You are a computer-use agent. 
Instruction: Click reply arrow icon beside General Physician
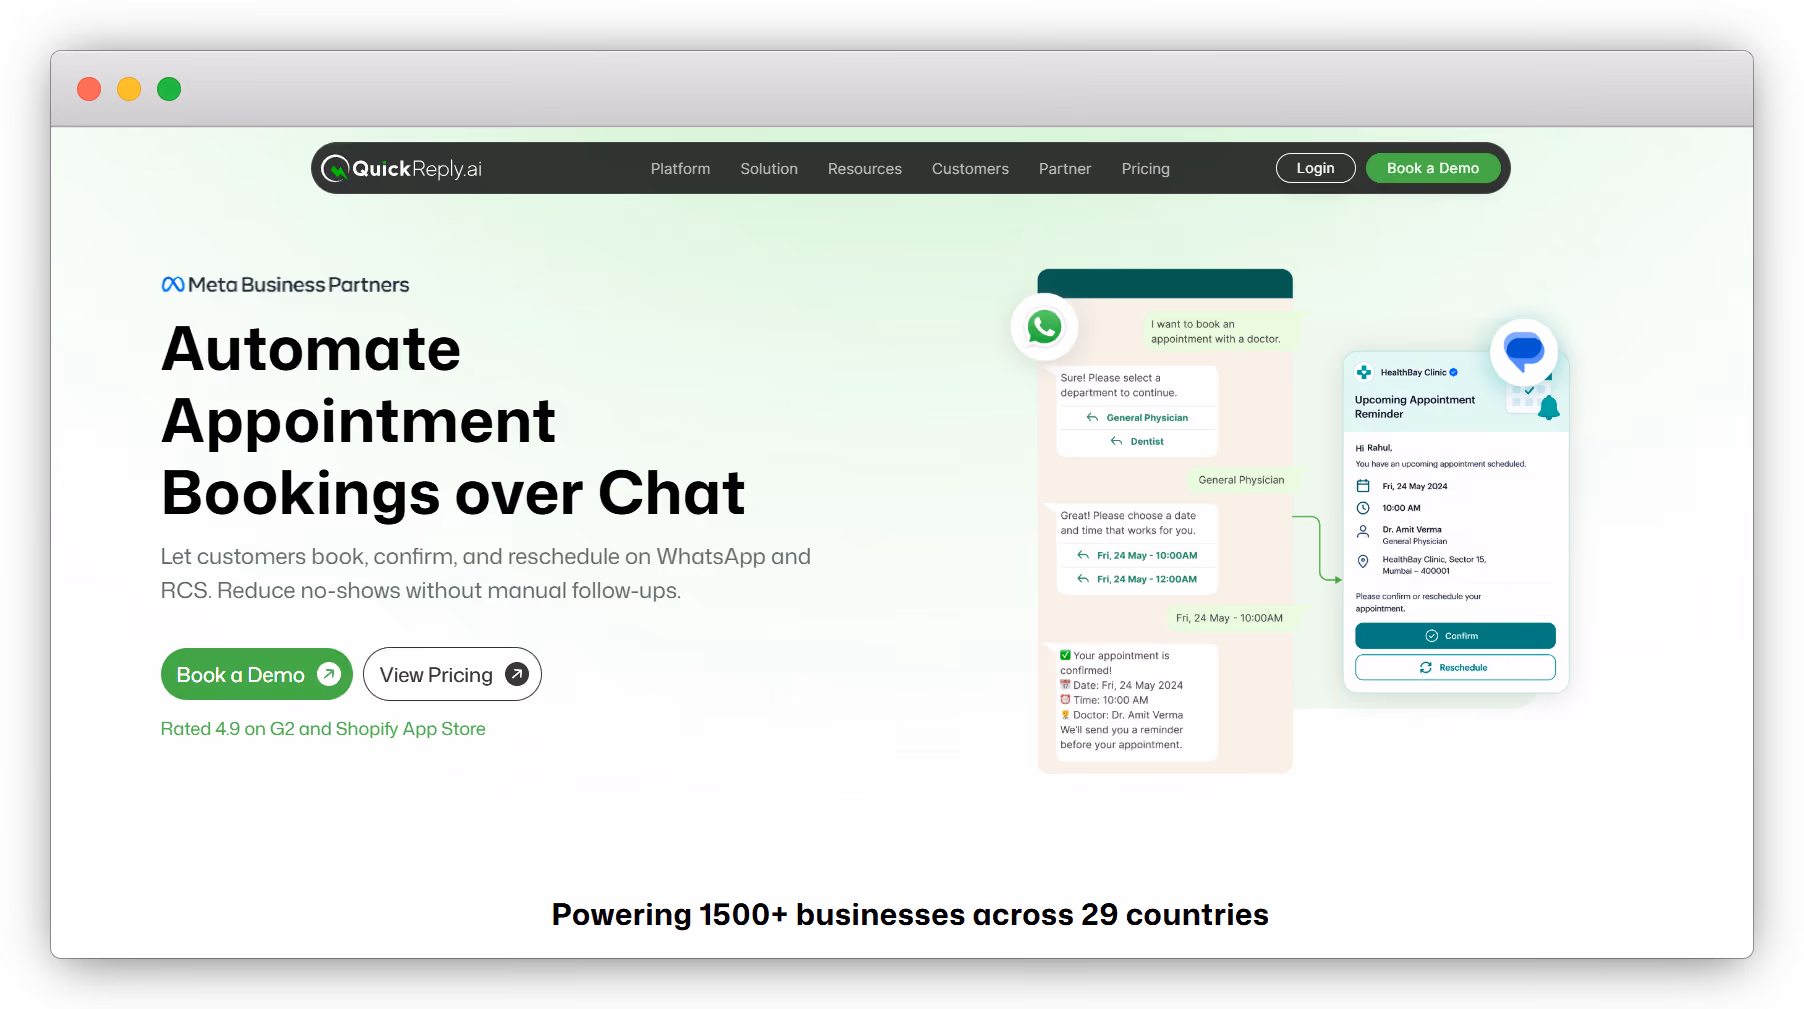[1092, 418]
